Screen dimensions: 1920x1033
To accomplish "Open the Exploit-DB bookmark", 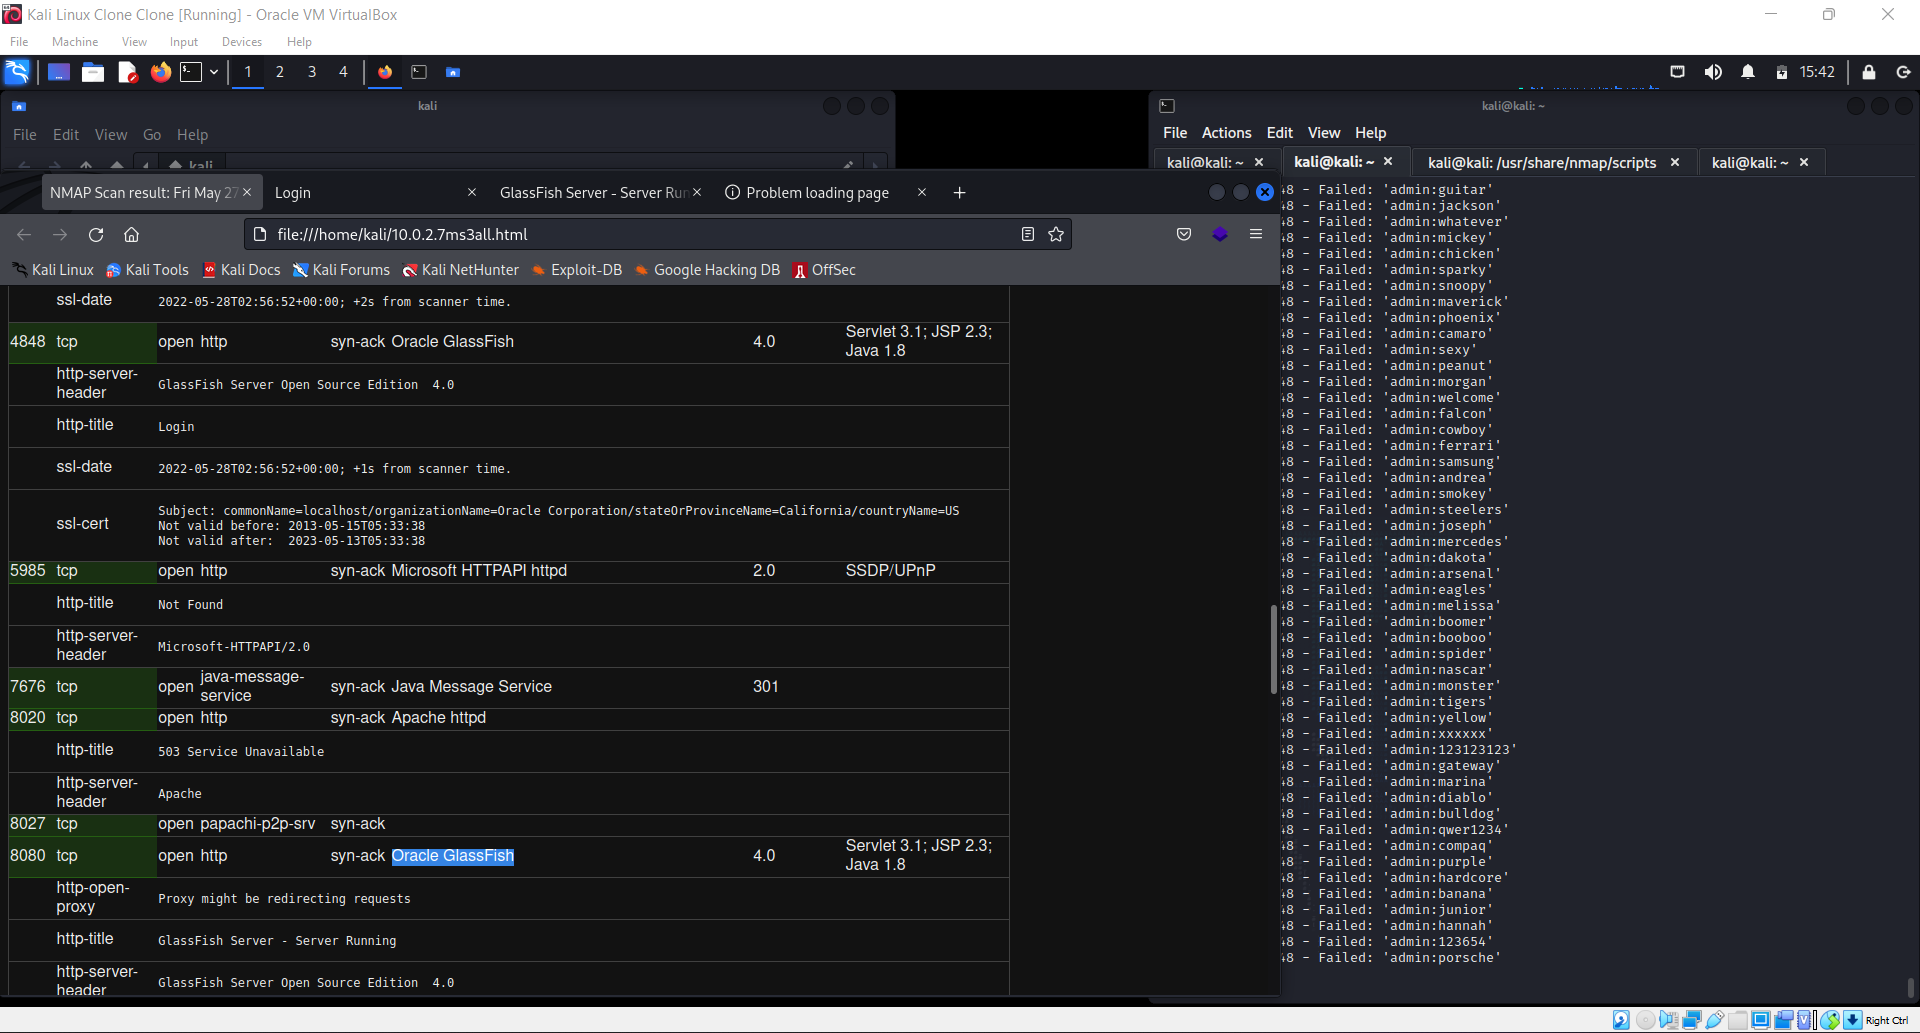I will pyautogui.click(x=578, y=270).
